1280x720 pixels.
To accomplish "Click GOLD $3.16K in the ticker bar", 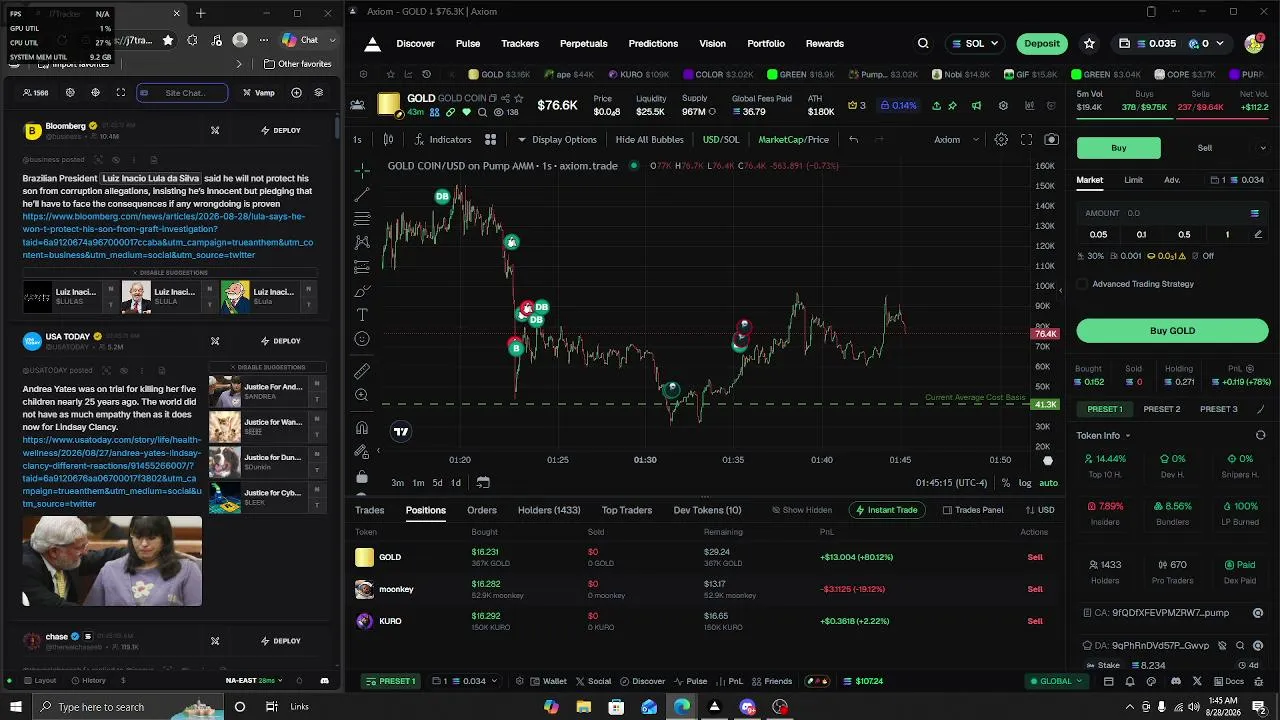I will pyautogui.click(x=499, y=75).
